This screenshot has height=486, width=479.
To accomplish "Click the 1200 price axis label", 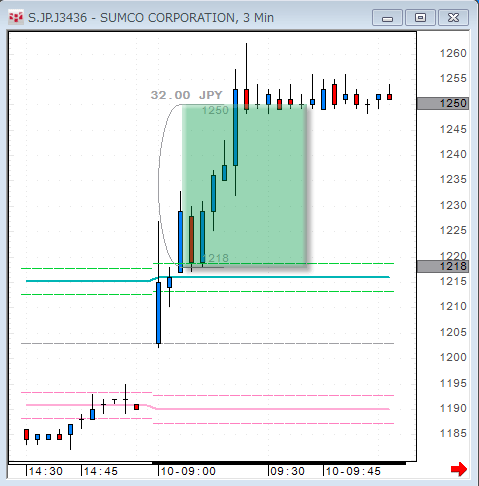I will point(453,357).
